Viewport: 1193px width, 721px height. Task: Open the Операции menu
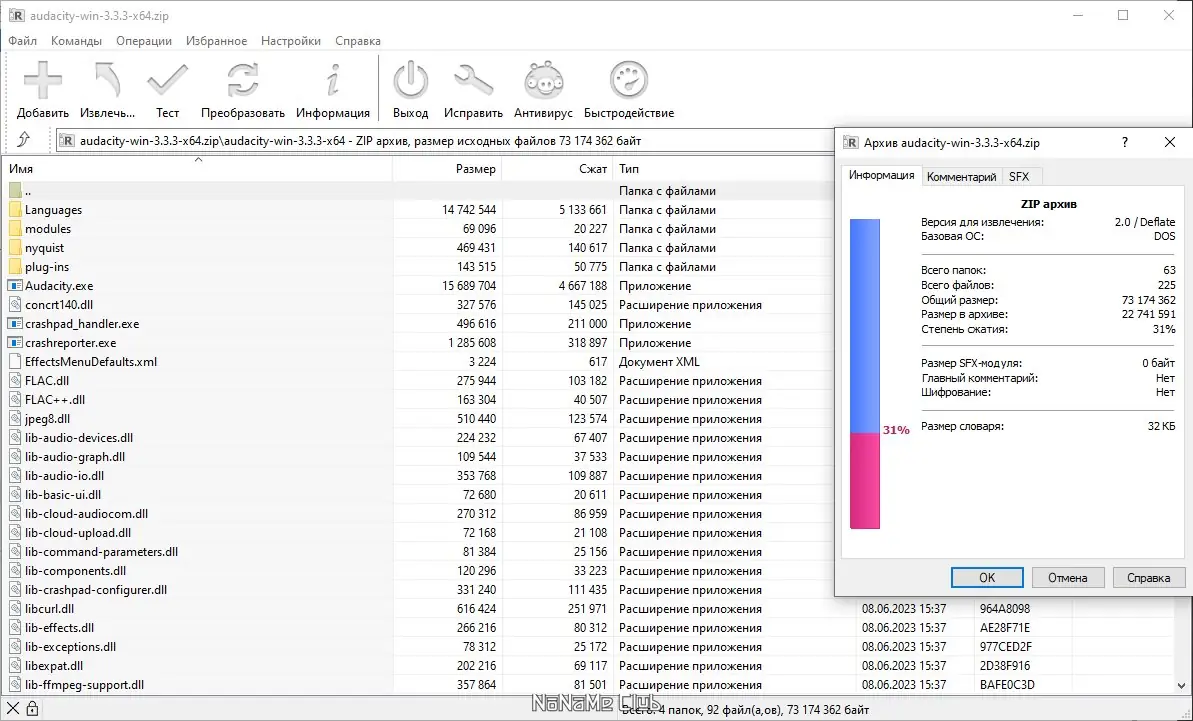144,41
